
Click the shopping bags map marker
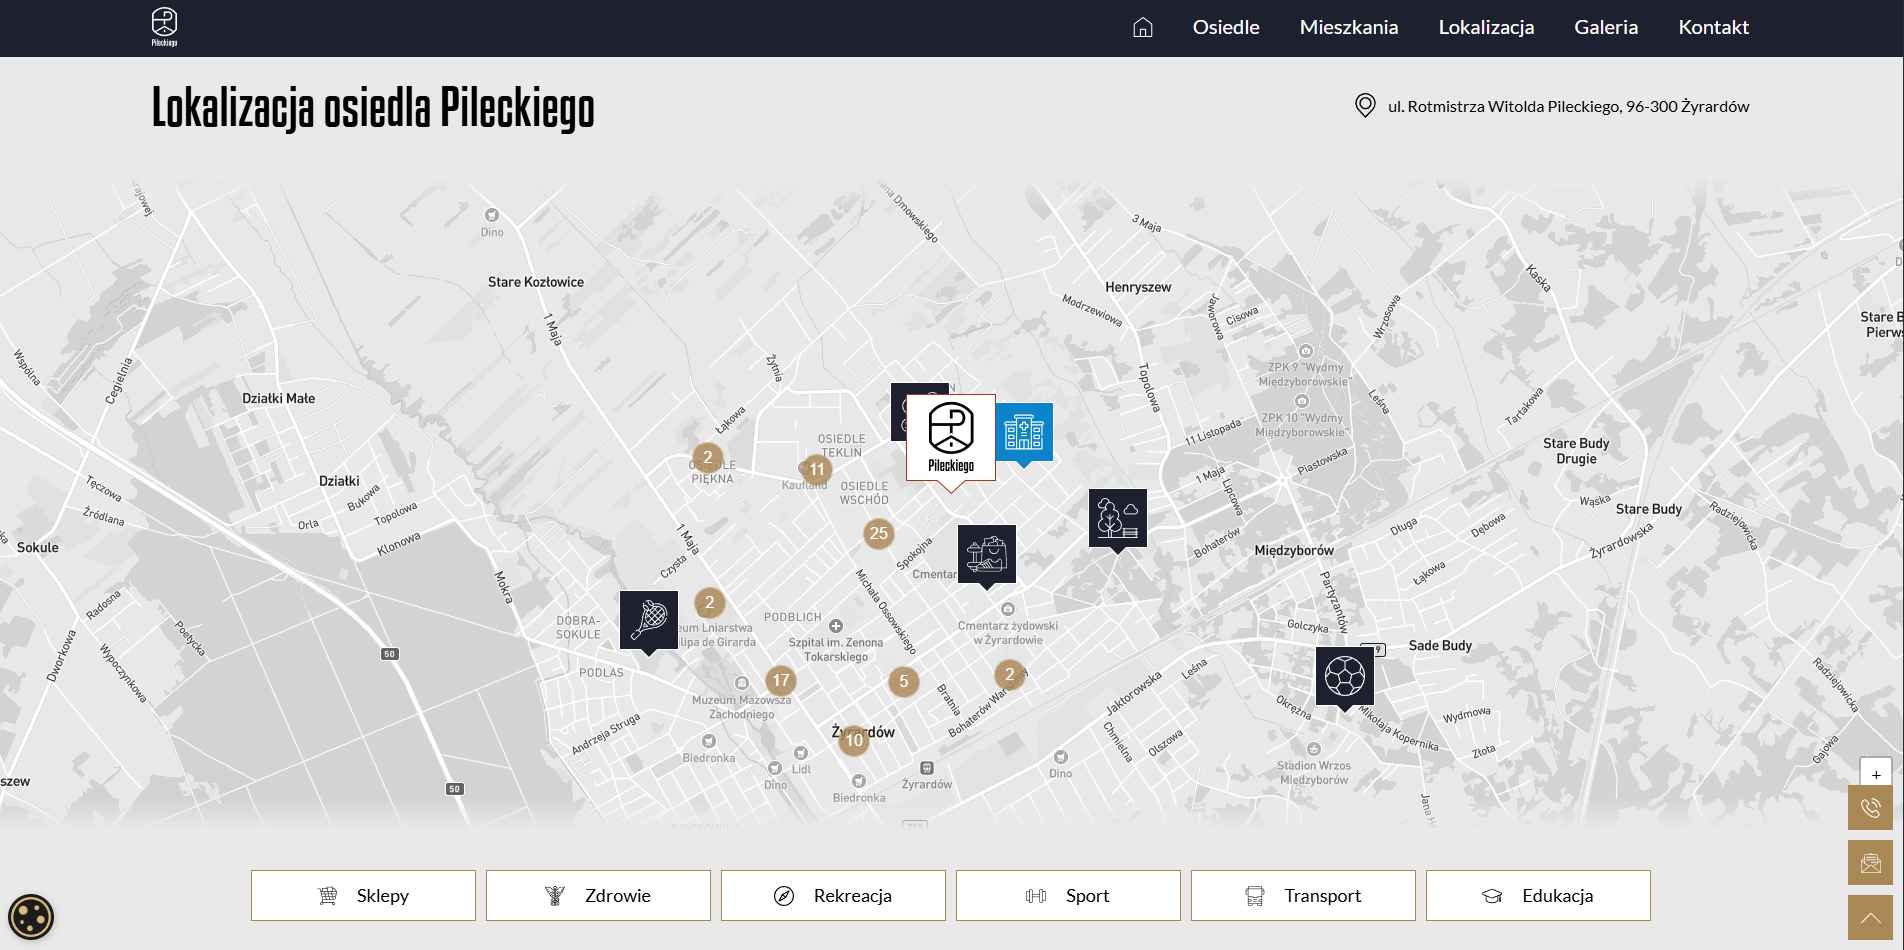987,555
